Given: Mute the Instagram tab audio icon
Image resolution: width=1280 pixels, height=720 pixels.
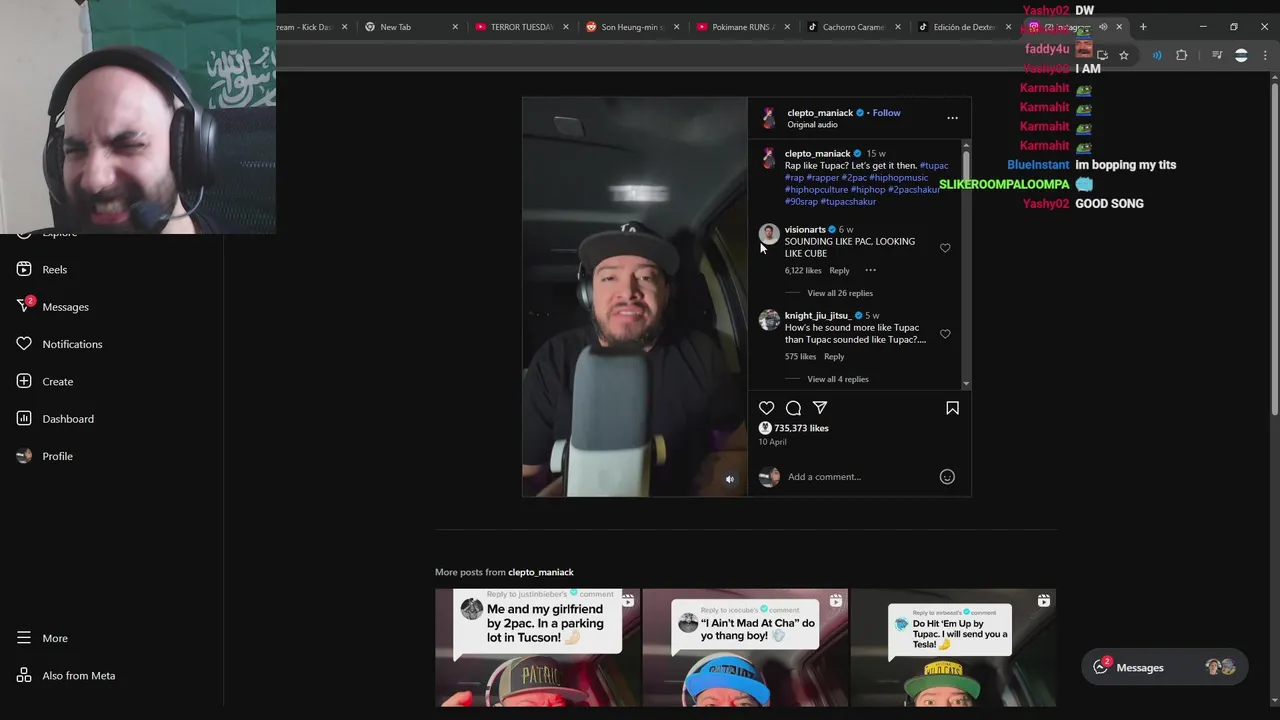Looking at the screenshot, I should [x=1103, y=27].
